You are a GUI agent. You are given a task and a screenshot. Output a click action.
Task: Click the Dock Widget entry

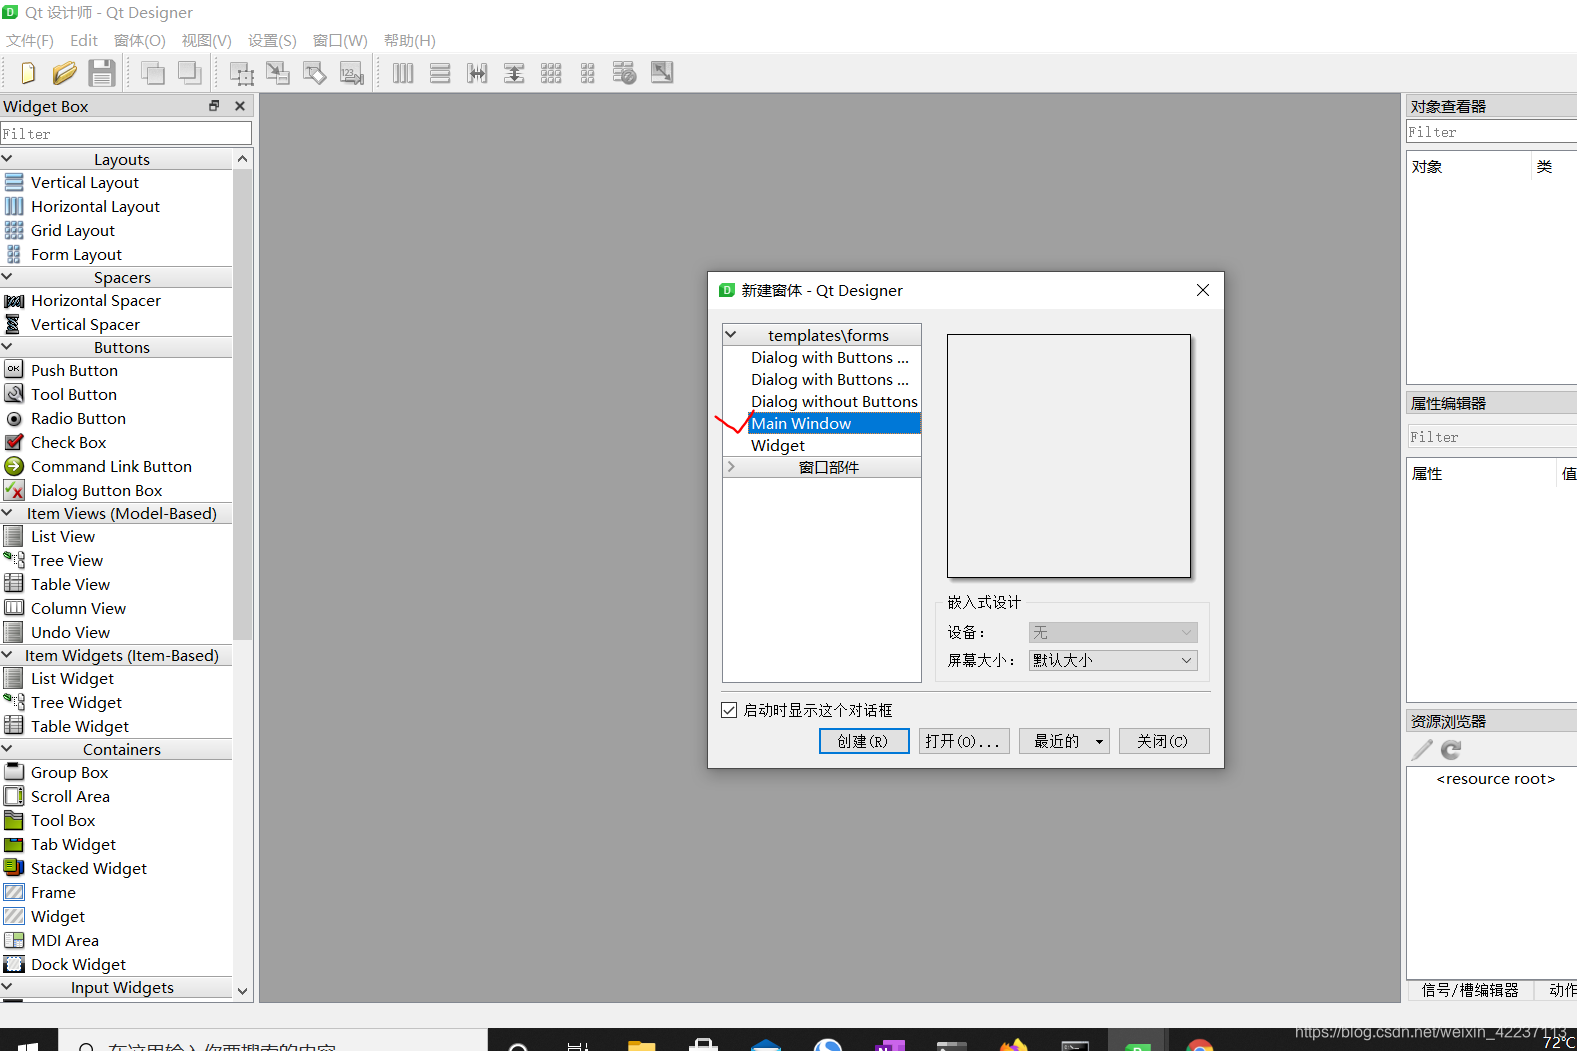coord(78,964)
